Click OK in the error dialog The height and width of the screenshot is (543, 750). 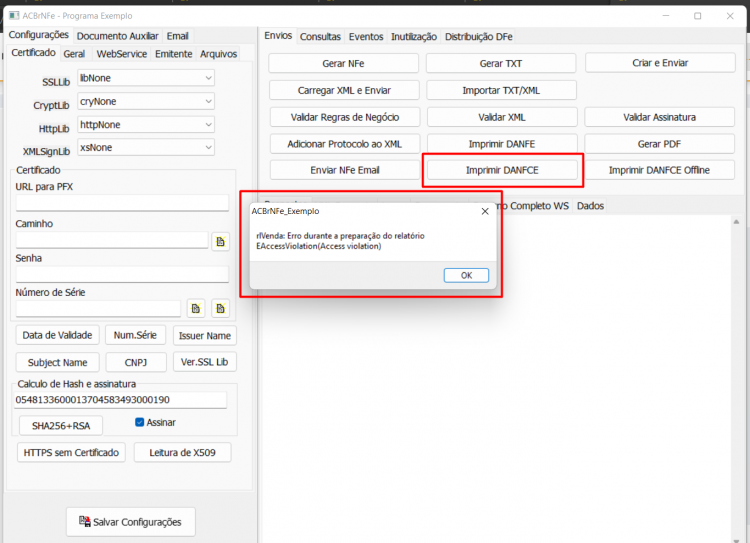[466, 275]
